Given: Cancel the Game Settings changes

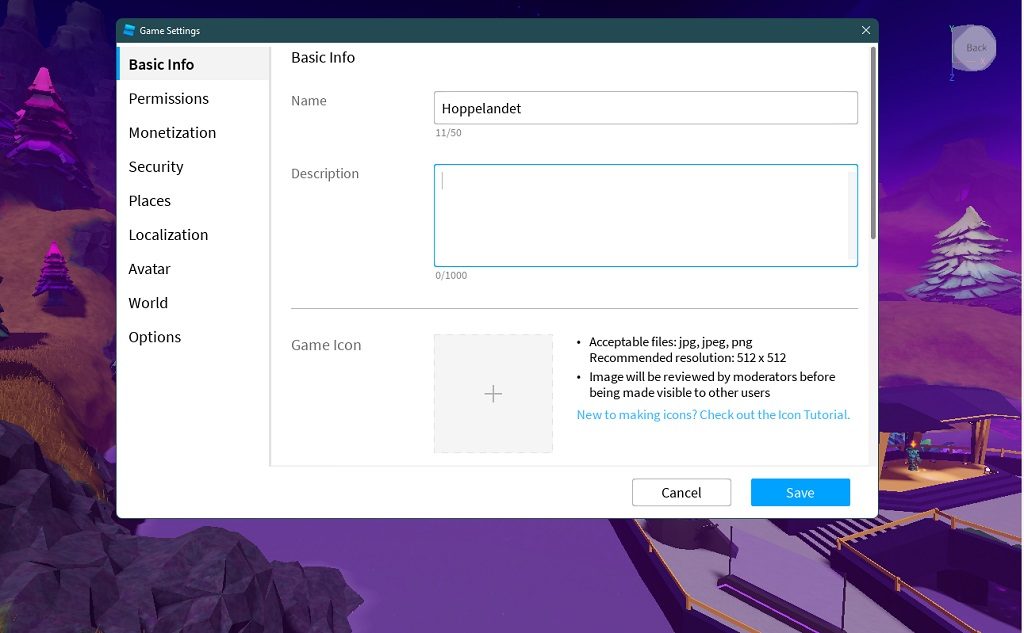Looking at the screenshot, I should (x=681, y=492).
